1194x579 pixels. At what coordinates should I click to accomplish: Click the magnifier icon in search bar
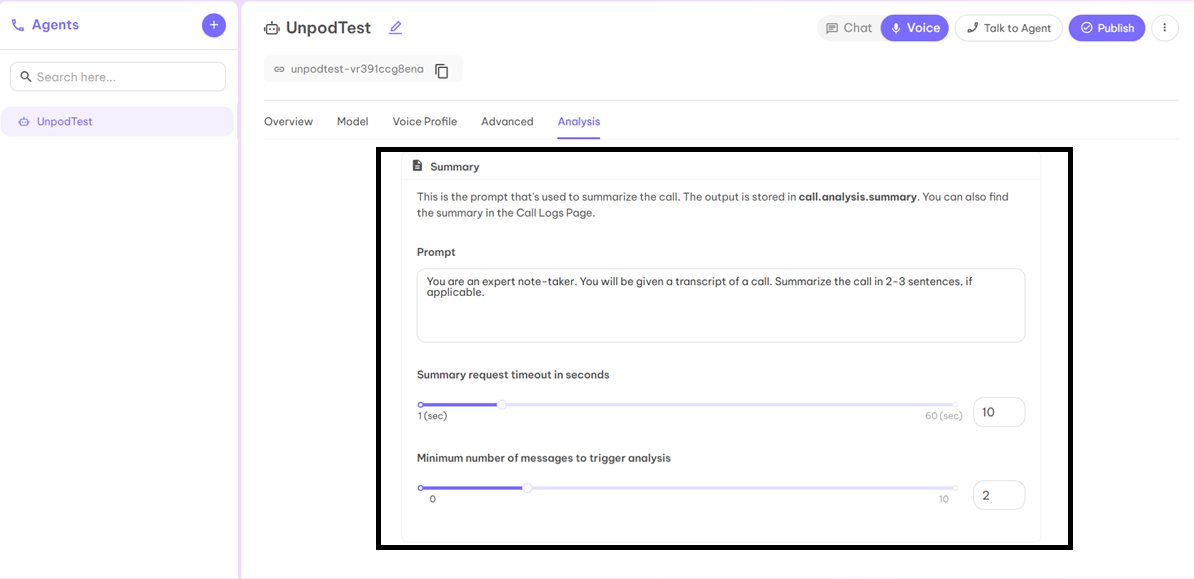point(26,76)
